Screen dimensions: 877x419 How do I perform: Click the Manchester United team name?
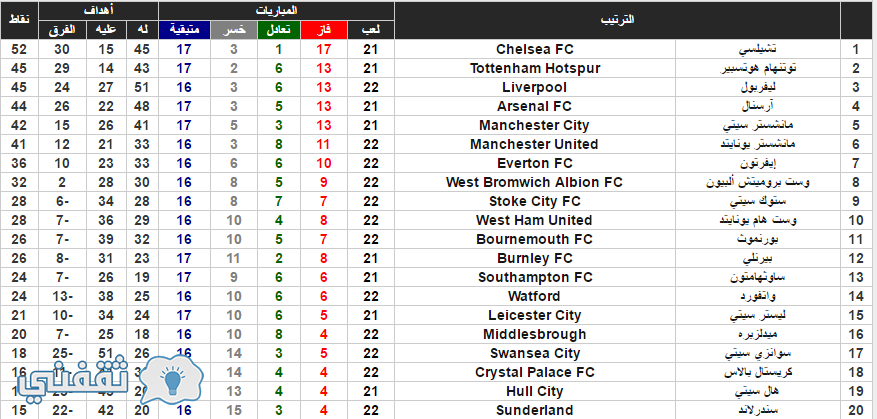click(535, 144)
